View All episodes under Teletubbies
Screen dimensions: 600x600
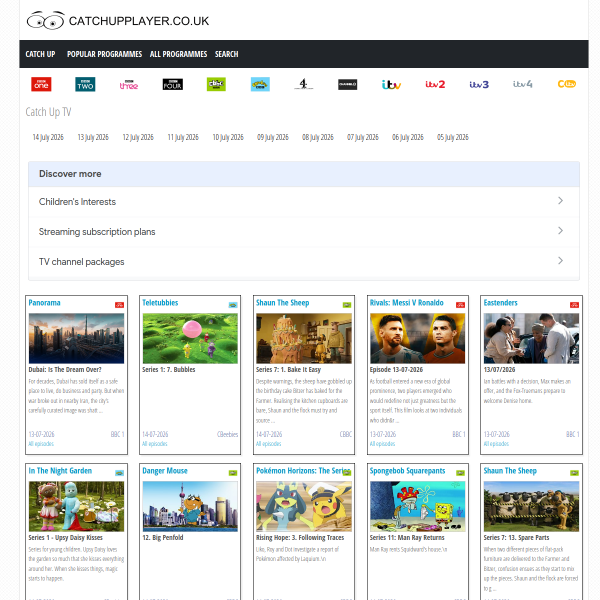pyautogui.click(x=155, y=444)
